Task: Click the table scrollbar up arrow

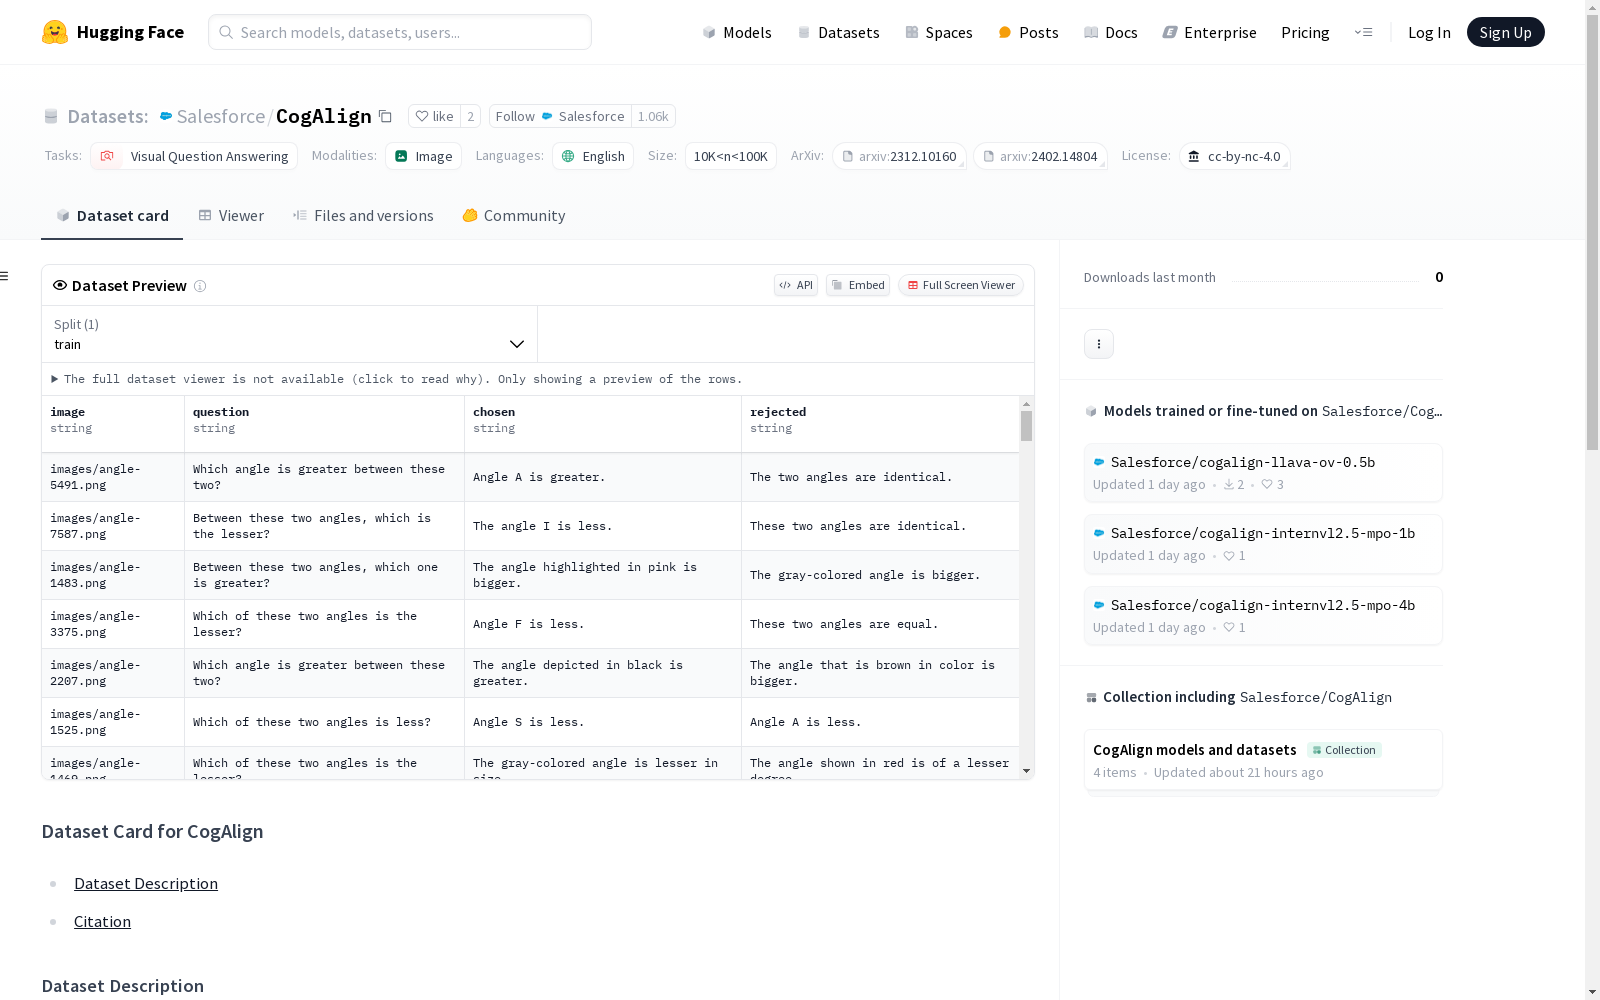Action: (x=1026, y=404)
